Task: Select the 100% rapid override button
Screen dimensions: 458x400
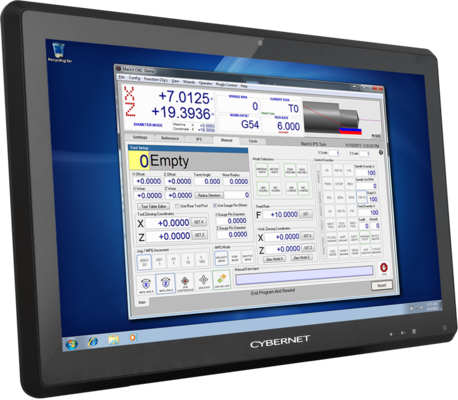Action: click(362, 197)
